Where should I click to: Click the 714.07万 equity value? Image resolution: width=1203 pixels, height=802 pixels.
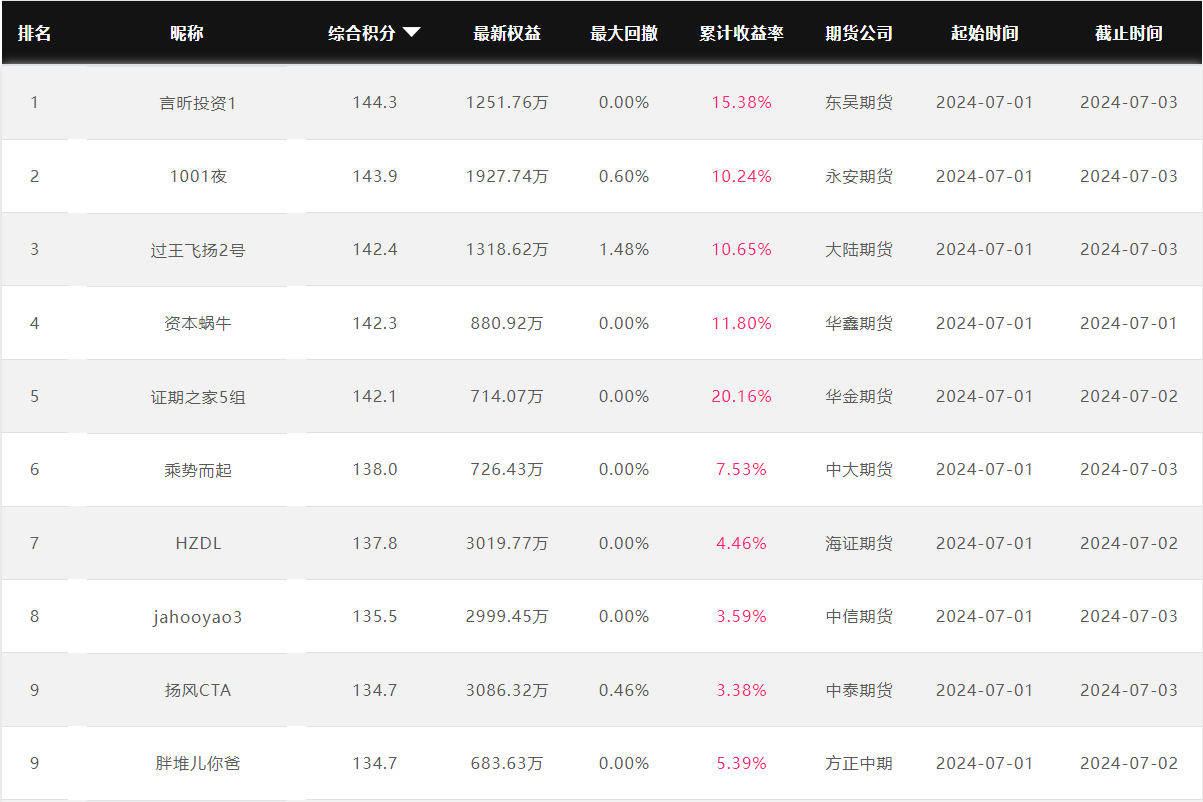tap(507, 396)
